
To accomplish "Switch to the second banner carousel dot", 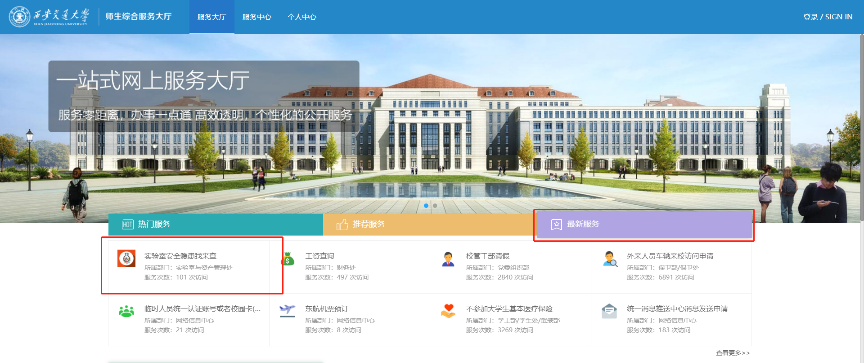I will (435, 205).
